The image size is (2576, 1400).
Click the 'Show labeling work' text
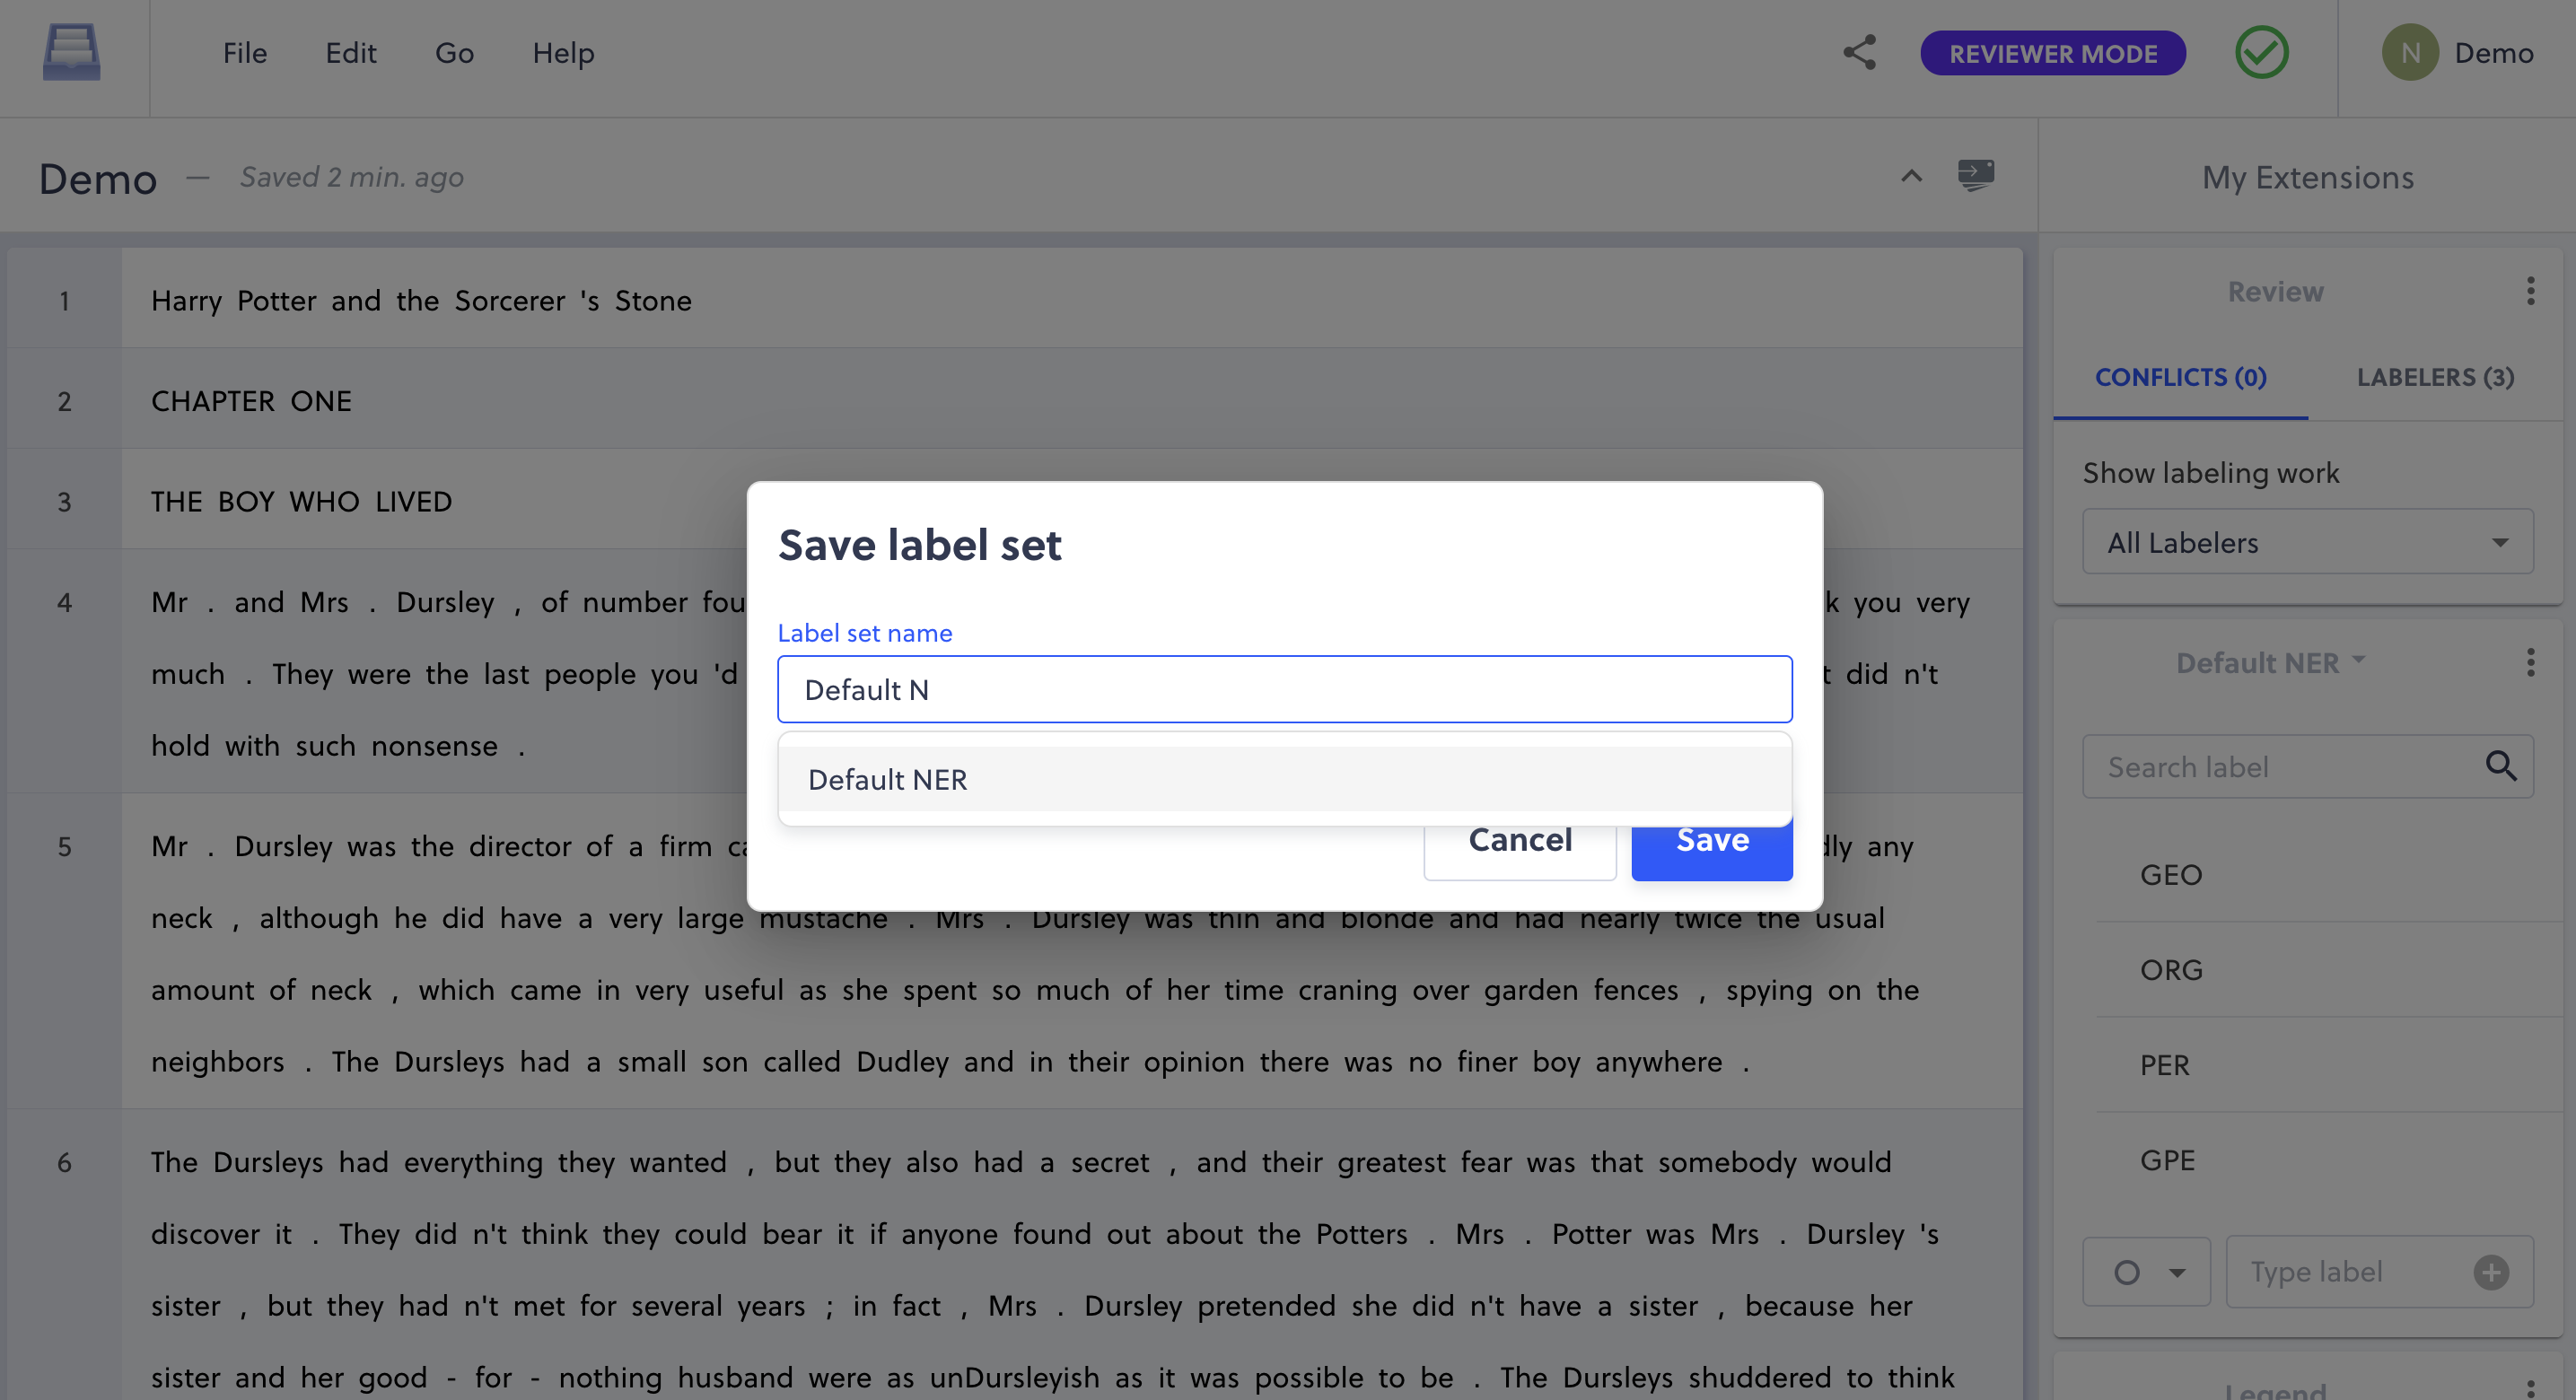2211,472
